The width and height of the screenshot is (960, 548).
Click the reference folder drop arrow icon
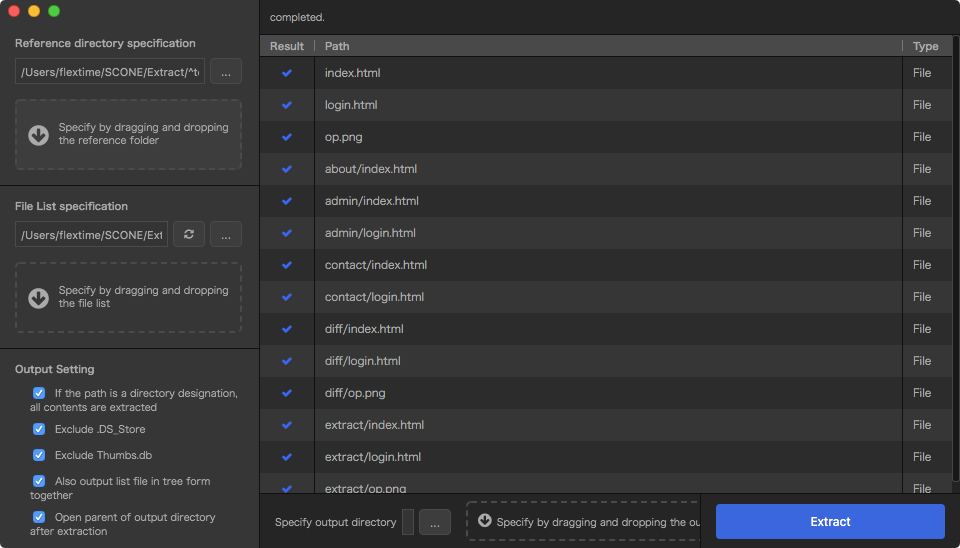click(x=39, y=135)
